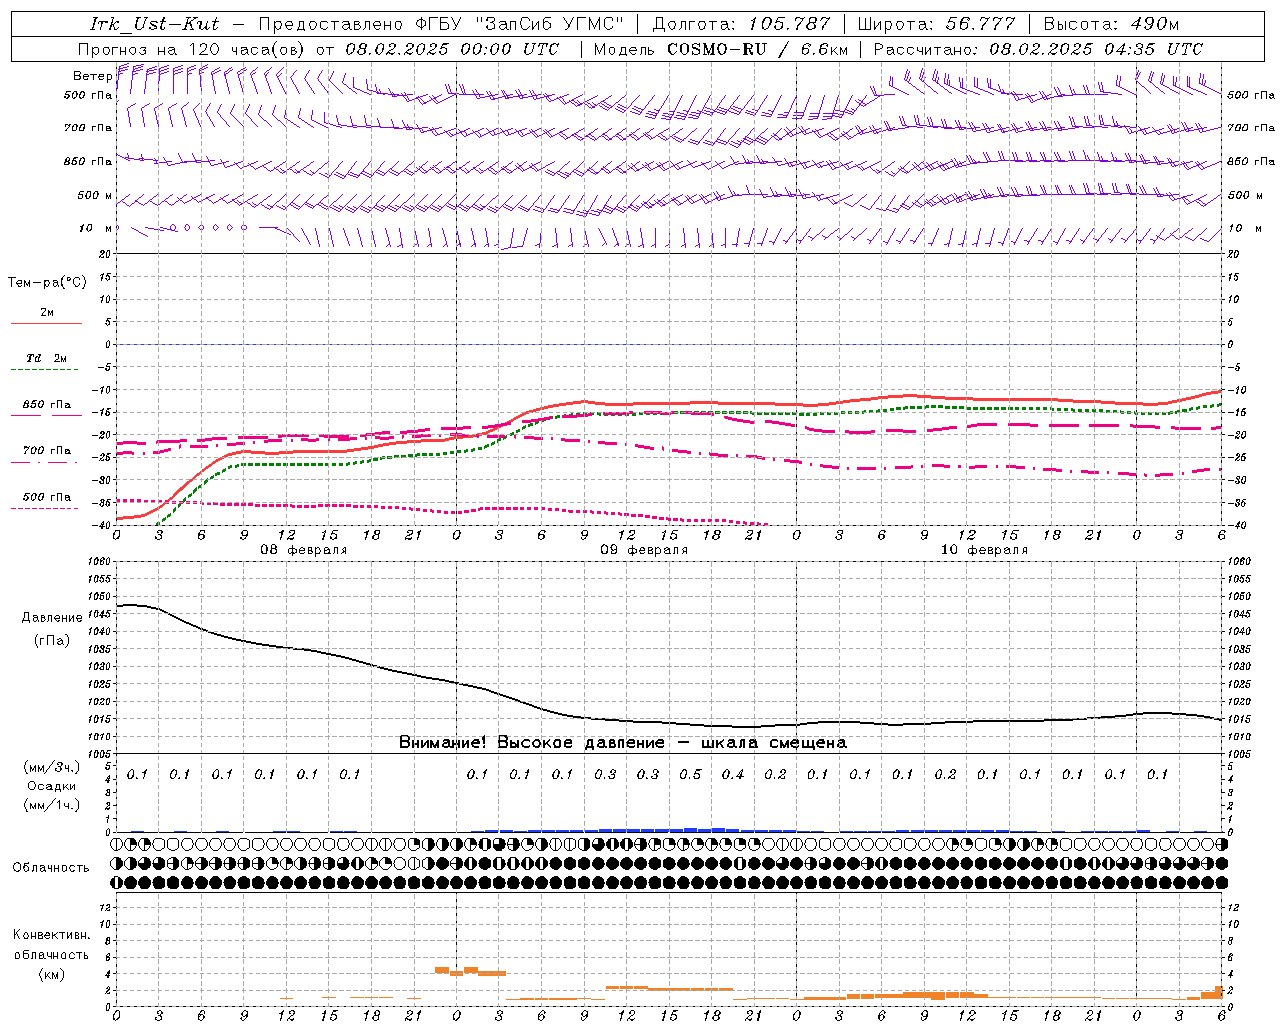The height and width of the screenshot is (1024, 1280).
Task: Click the "0.5" precipitation value
Action: point(690,774)
